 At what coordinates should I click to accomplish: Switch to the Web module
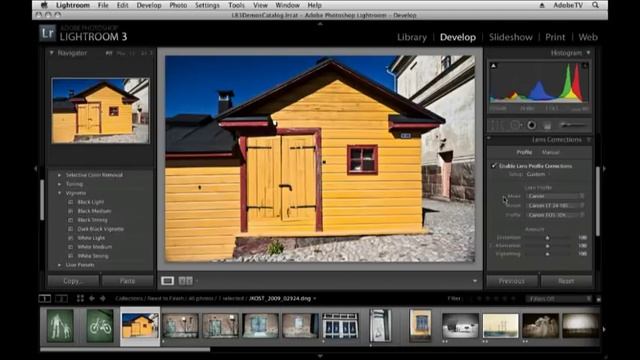pyautogui.click(x=588, y=37)
